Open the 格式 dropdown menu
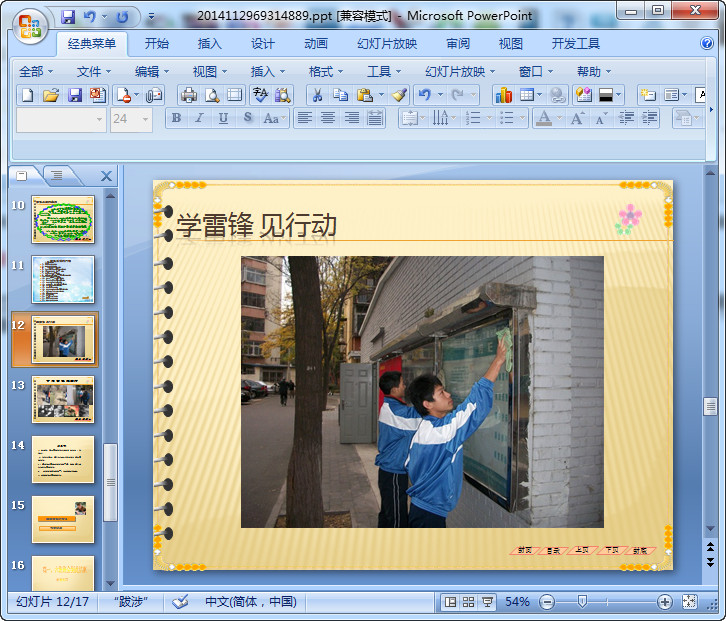This screenshot has width=726, height=621. click(x=325, y=72)
